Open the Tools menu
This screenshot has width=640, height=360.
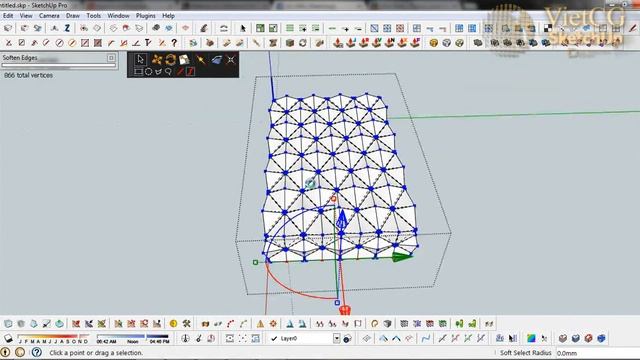pyautogui.click(x=93, y=16)
